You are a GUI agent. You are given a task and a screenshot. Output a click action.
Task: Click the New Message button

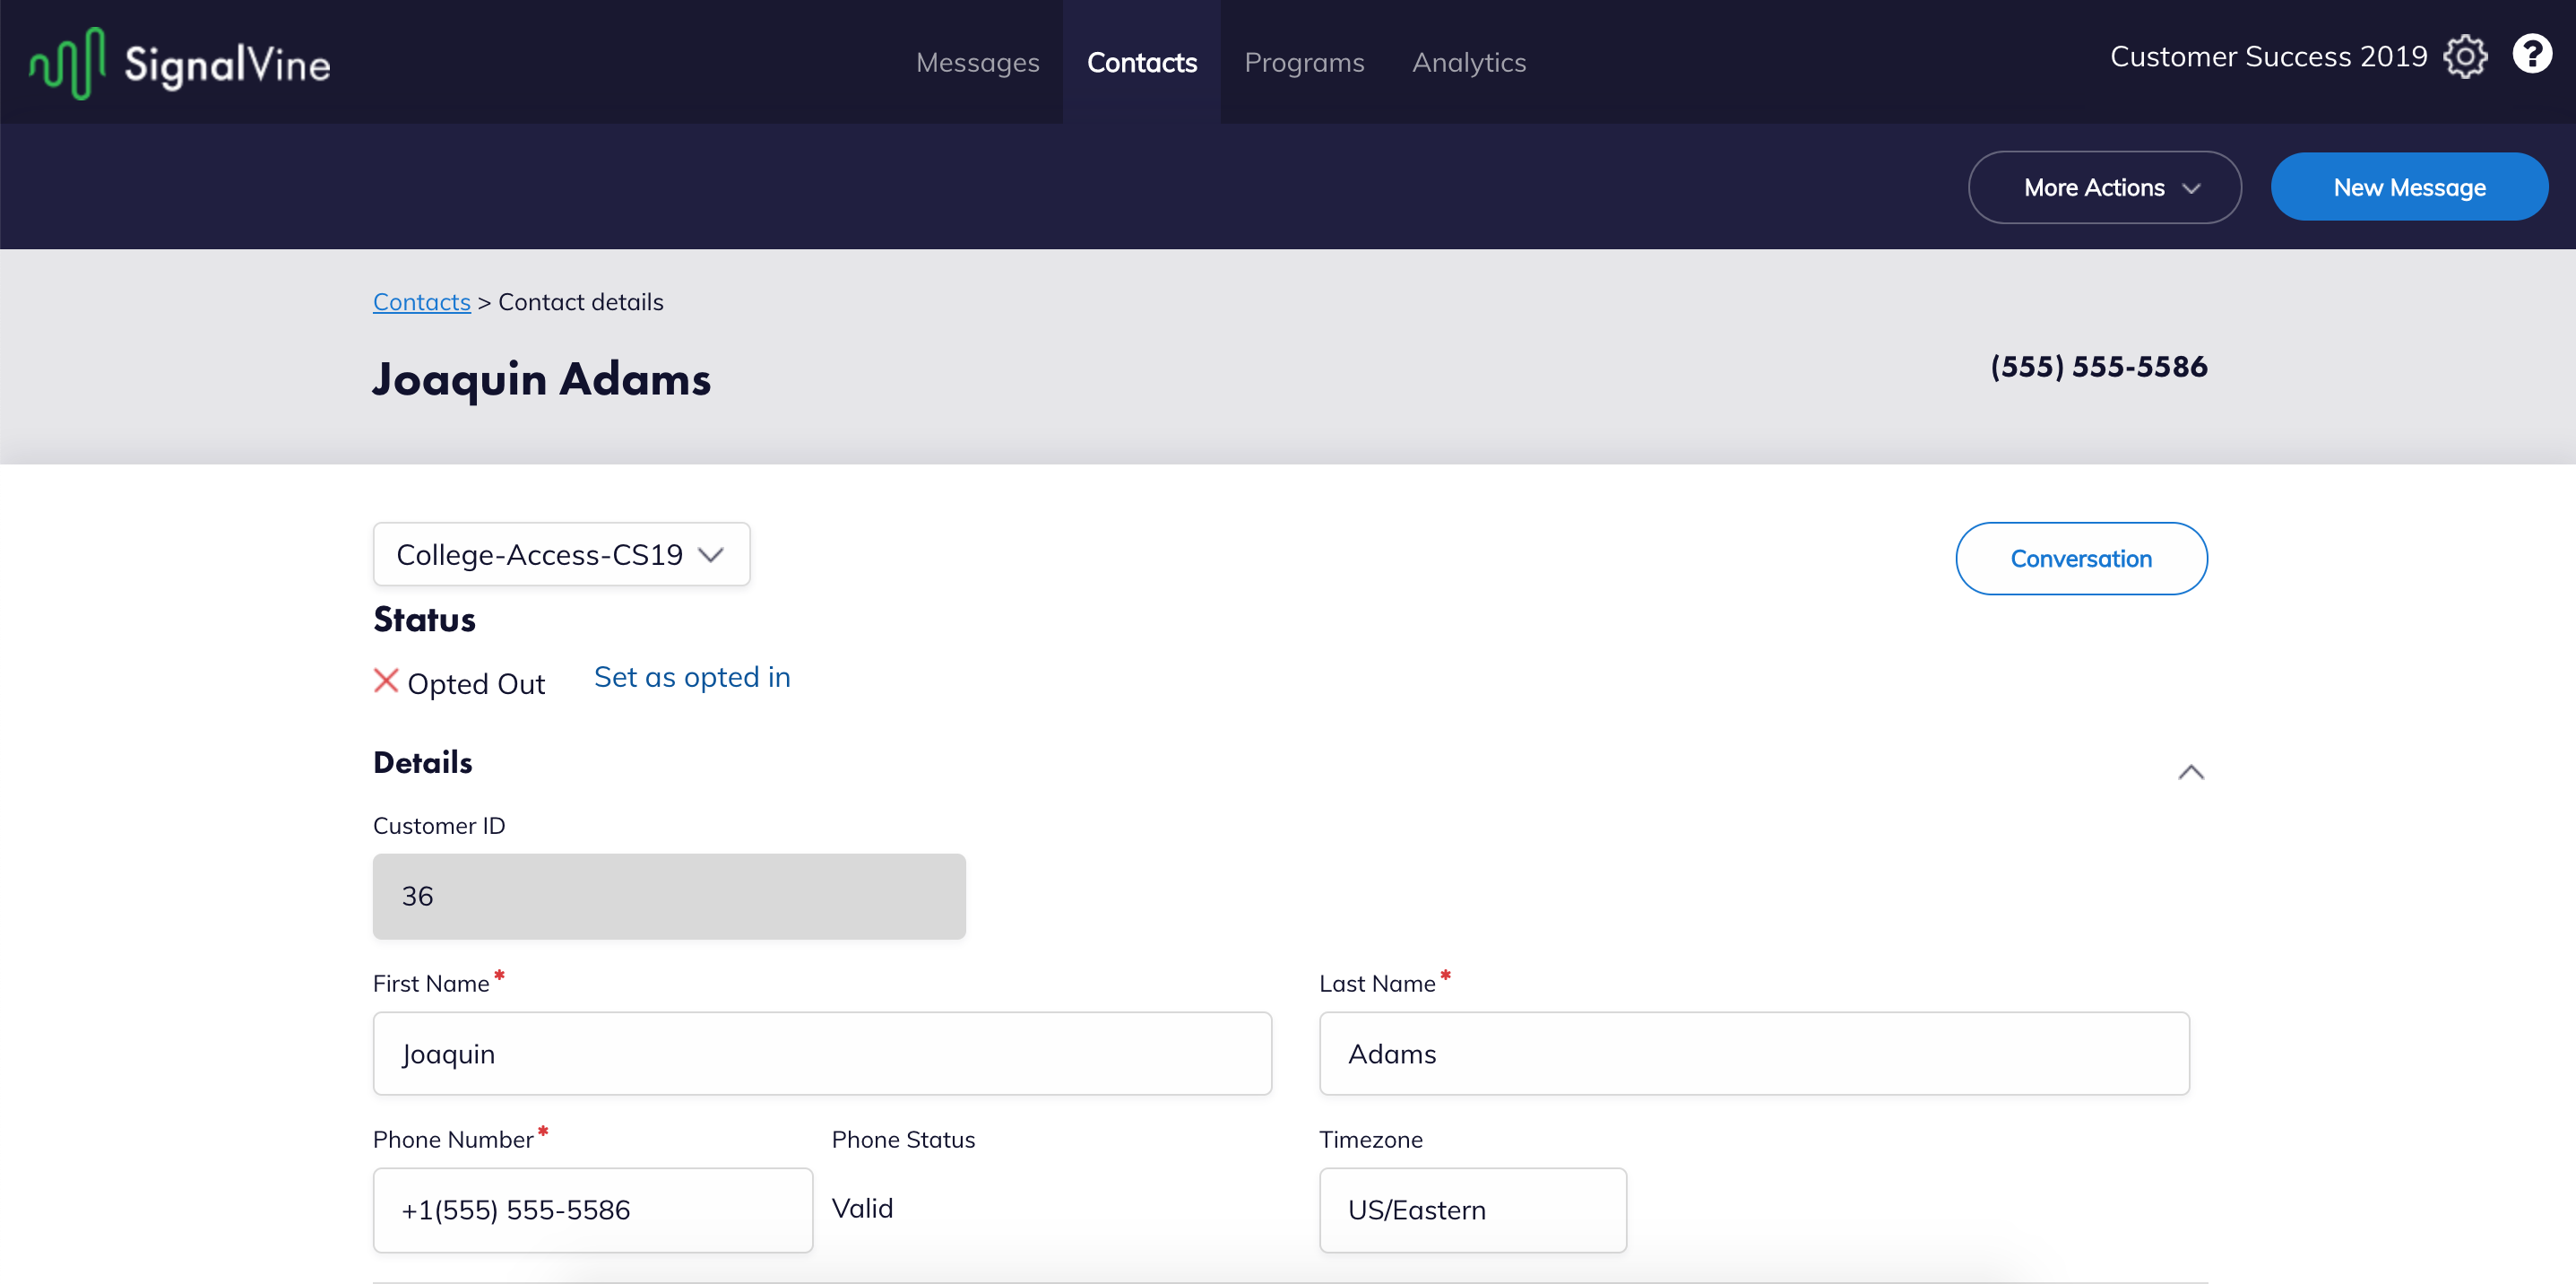(x=2409, y=187)
